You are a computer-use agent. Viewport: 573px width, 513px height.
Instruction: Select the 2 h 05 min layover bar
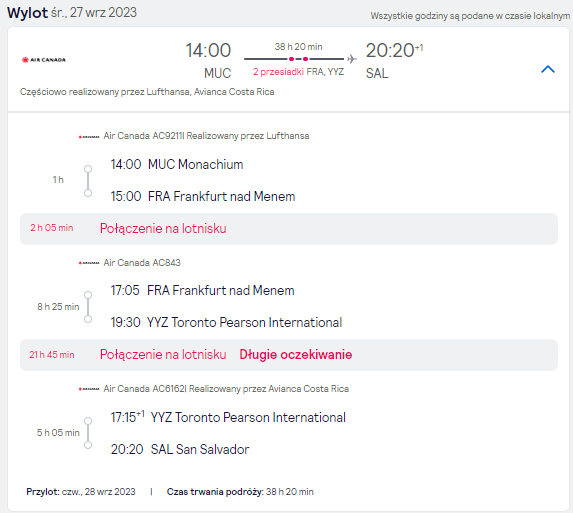pyautogui.click(x=289, y=229)
